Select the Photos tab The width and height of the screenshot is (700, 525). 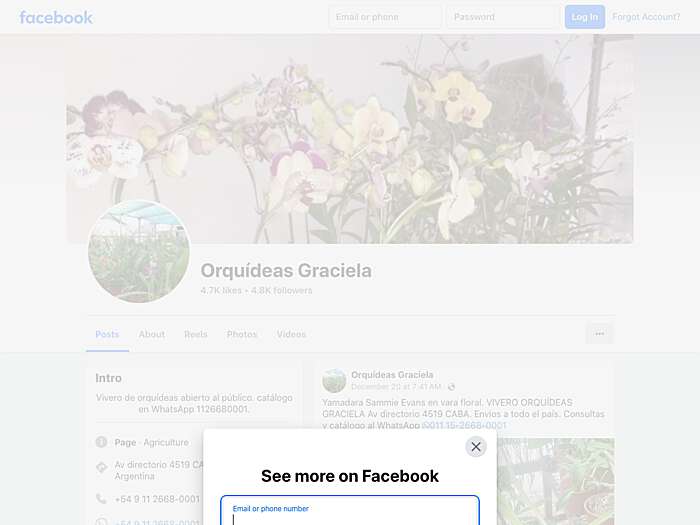242,334
